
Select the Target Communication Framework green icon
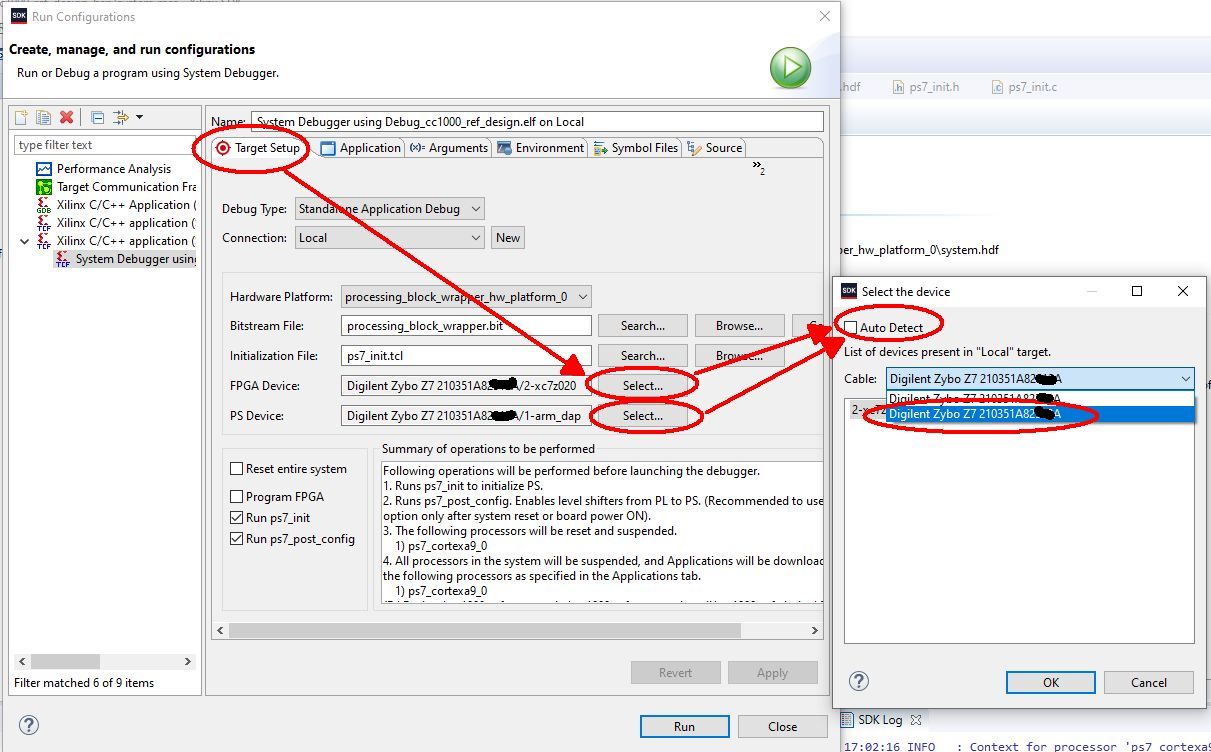pyautogui.click(x=44, y=187)
